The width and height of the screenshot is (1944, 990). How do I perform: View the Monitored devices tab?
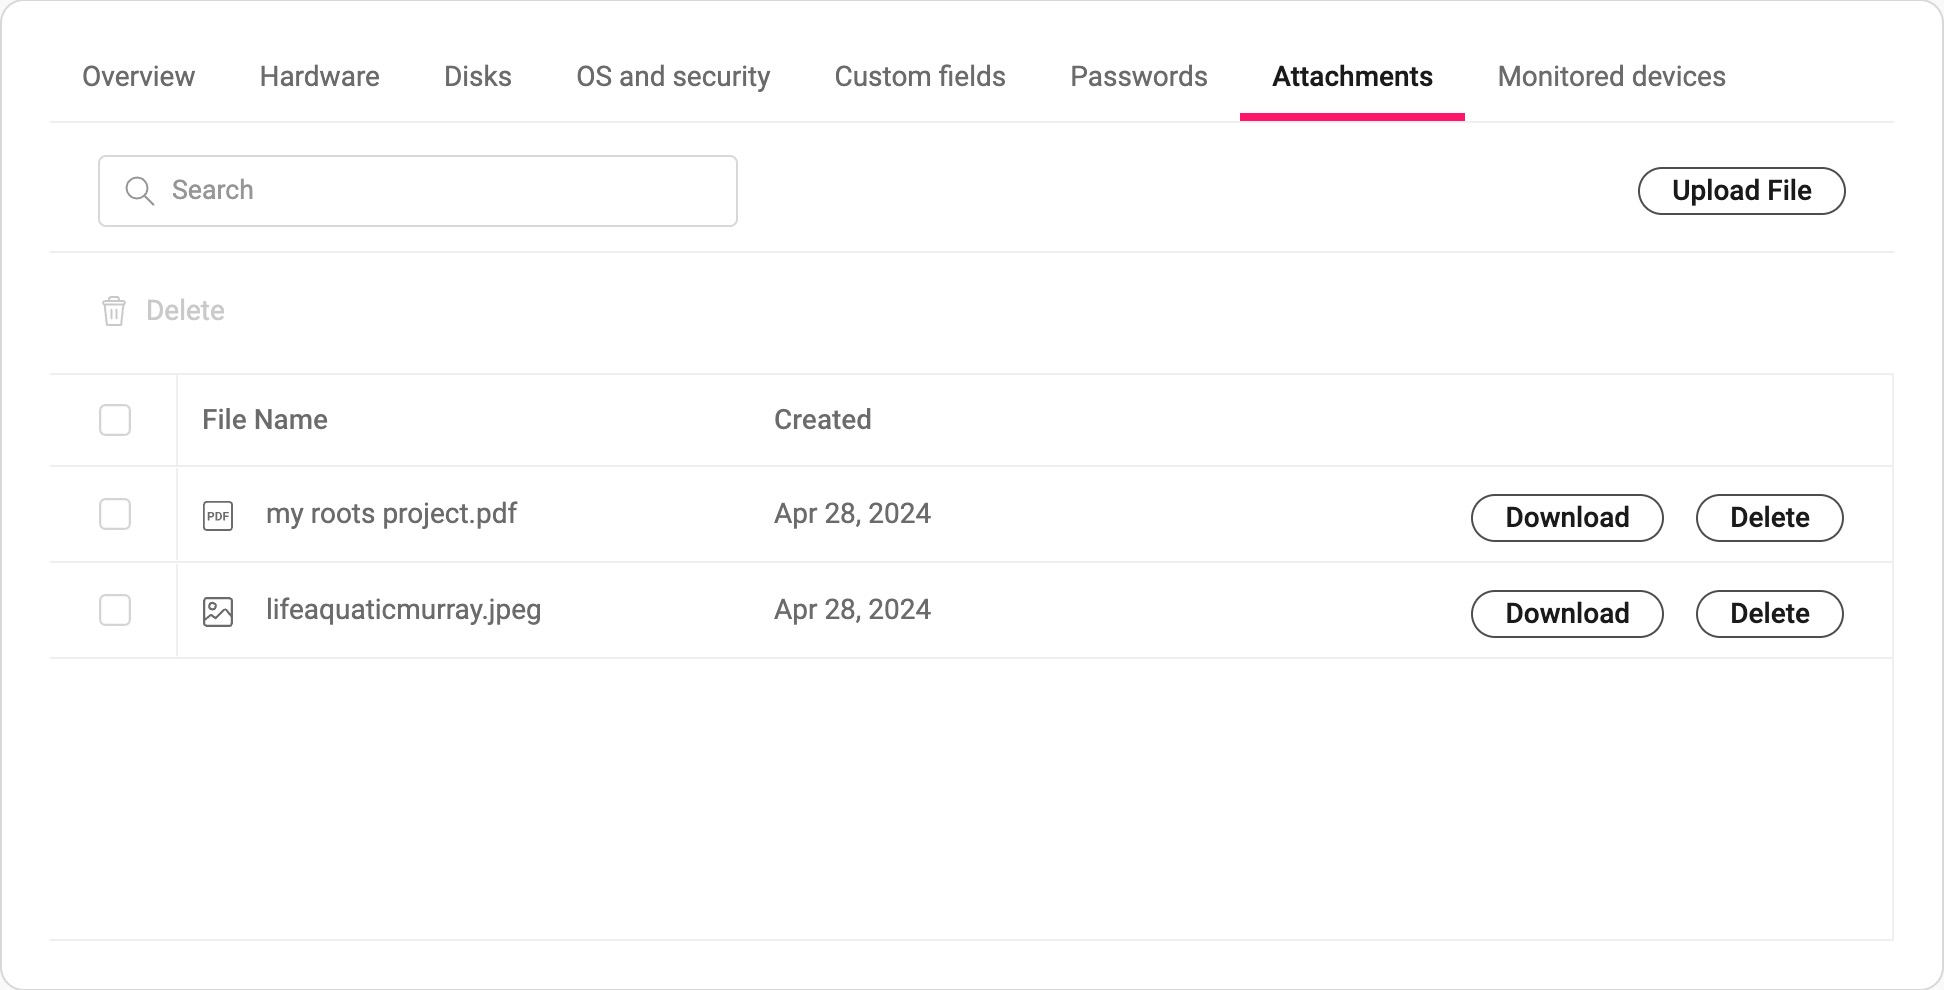(x=1612, y=76)
